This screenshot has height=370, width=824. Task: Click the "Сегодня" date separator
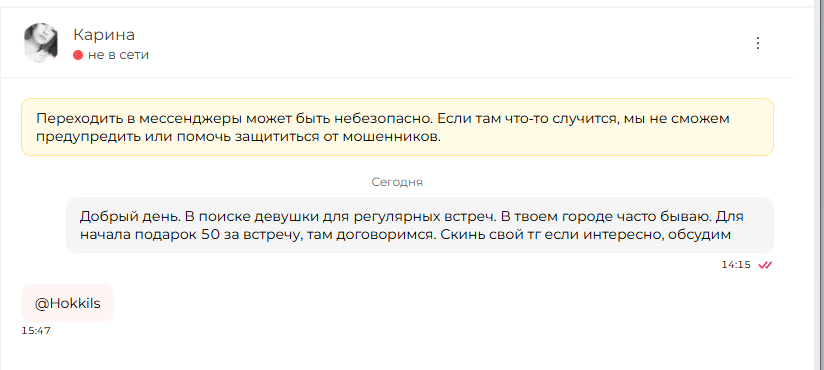(397, 182)
